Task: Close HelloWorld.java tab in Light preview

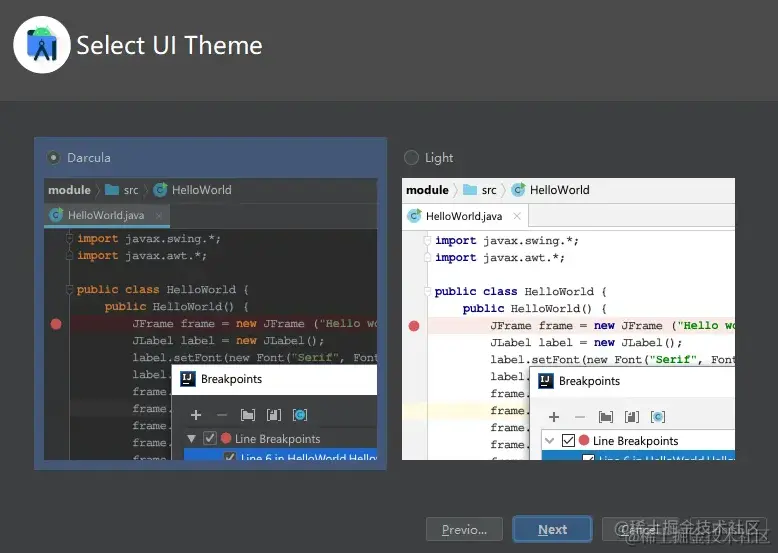Action: pos(517,216)
